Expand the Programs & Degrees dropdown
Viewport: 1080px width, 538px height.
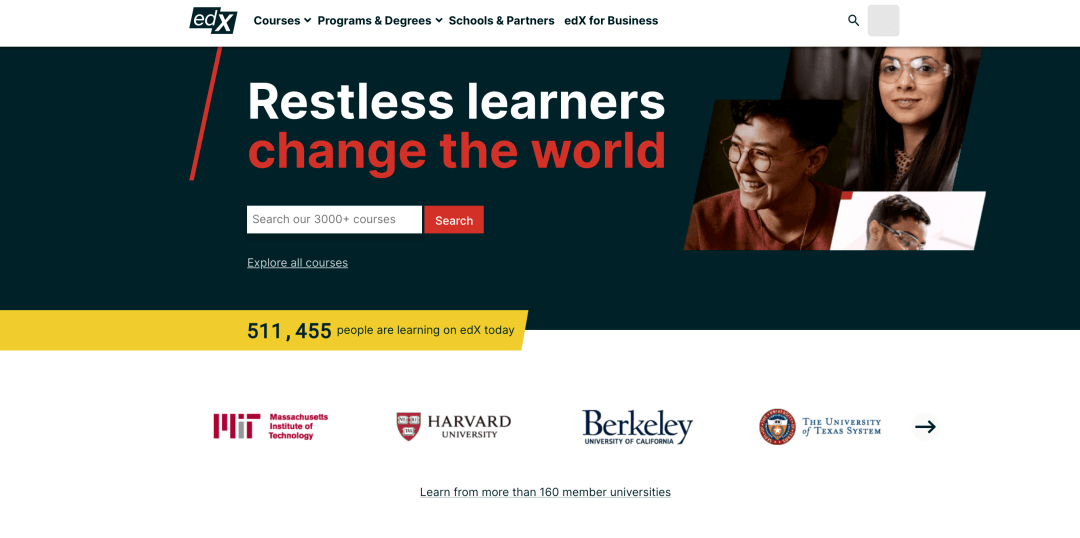(379, 20)
